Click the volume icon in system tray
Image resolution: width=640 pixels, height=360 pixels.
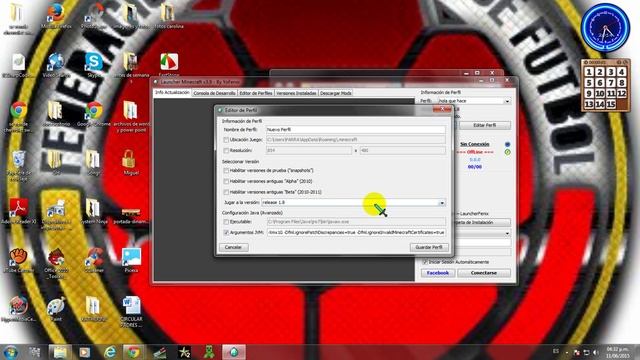coord(596,352)
